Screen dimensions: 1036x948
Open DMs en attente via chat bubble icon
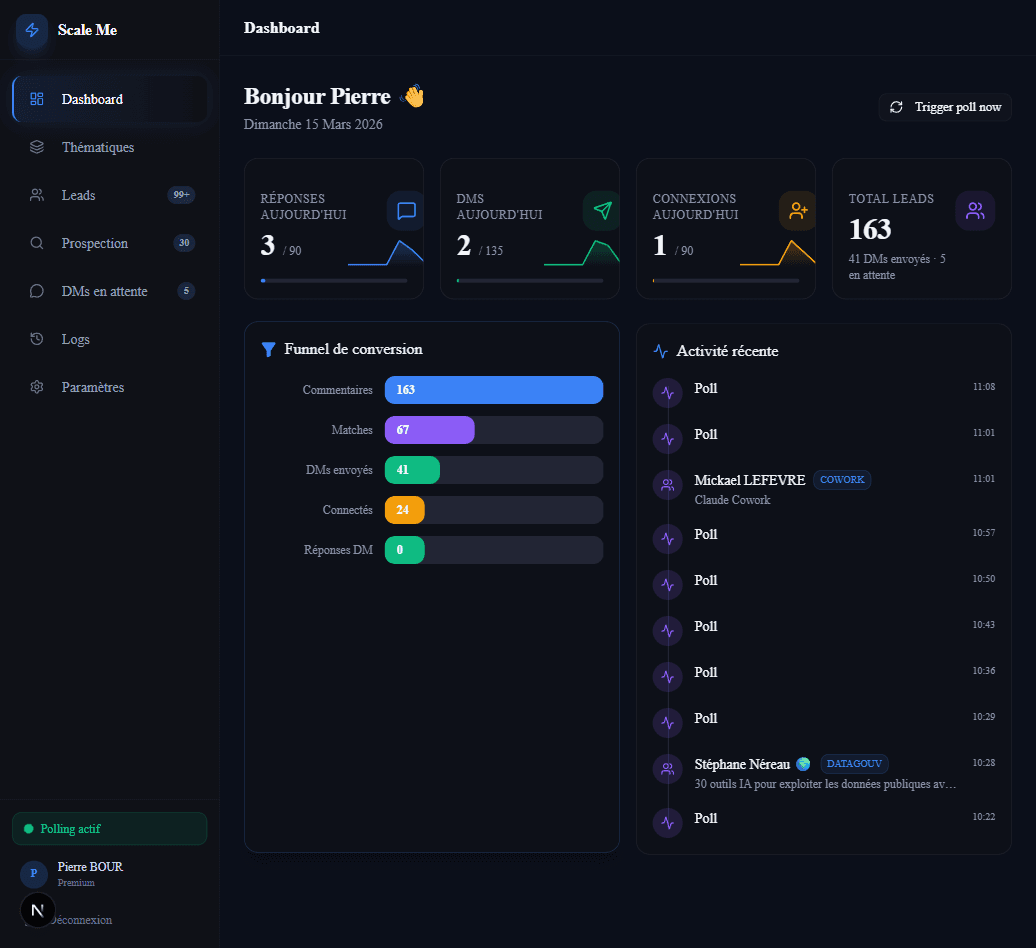[36, 290]
